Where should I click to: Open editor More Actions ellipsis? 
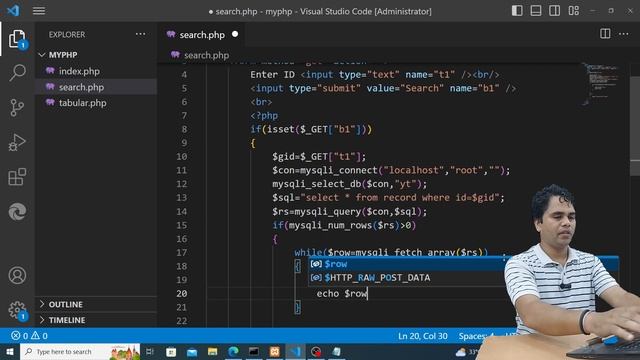pos(624,34)
